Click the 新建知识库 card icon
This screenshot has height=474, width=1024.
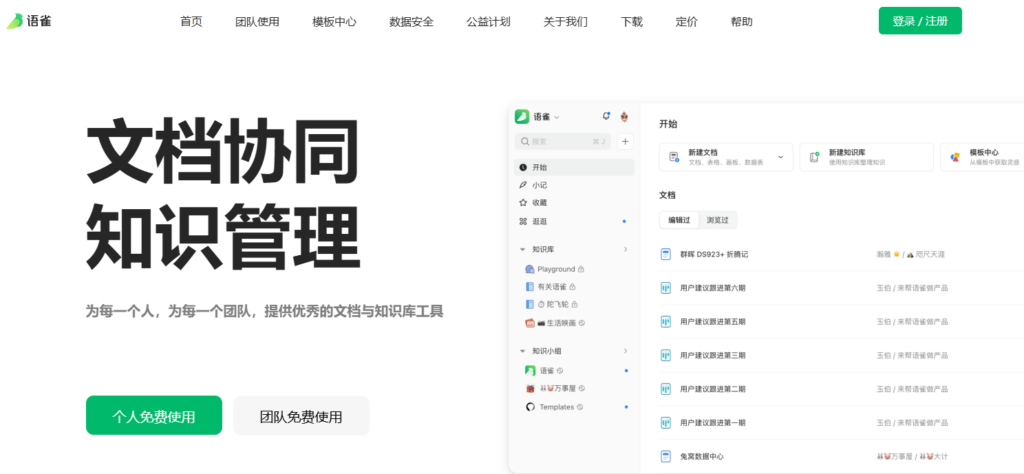(814, 157)
